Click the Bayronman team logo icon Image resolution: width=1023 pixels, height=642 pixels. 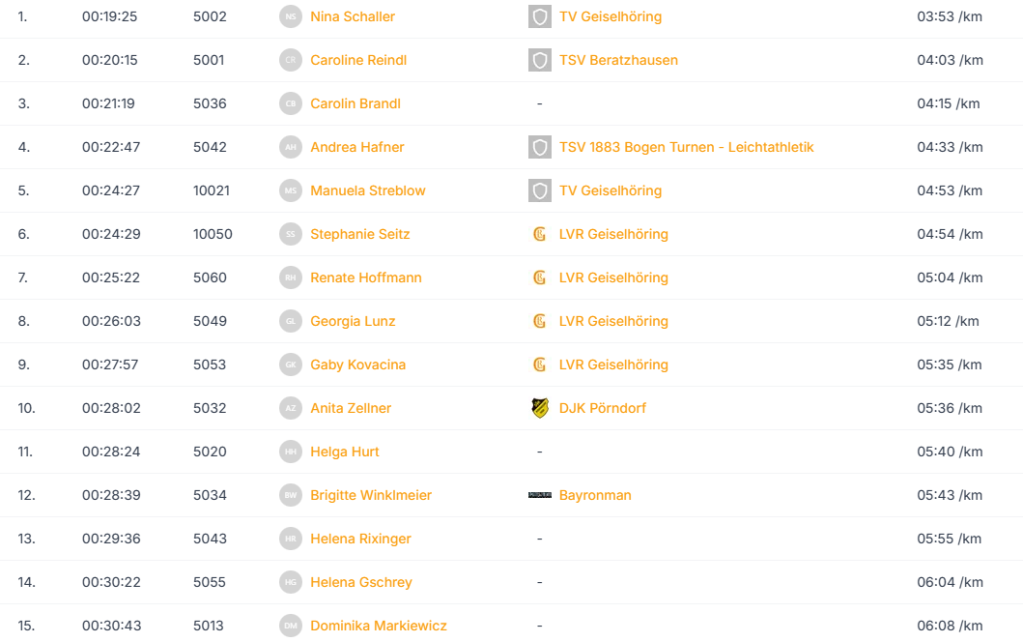540,495
